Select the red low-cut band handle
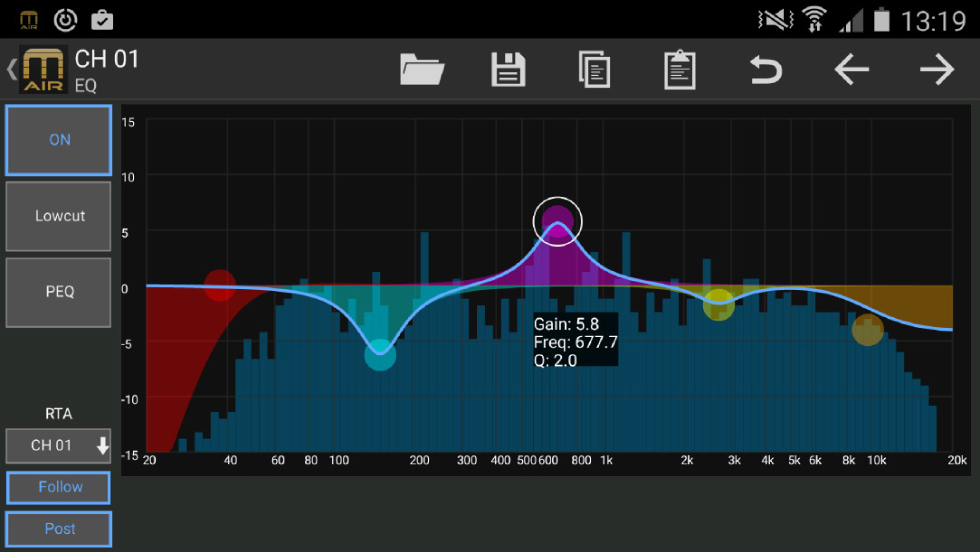 pos(220,286)
